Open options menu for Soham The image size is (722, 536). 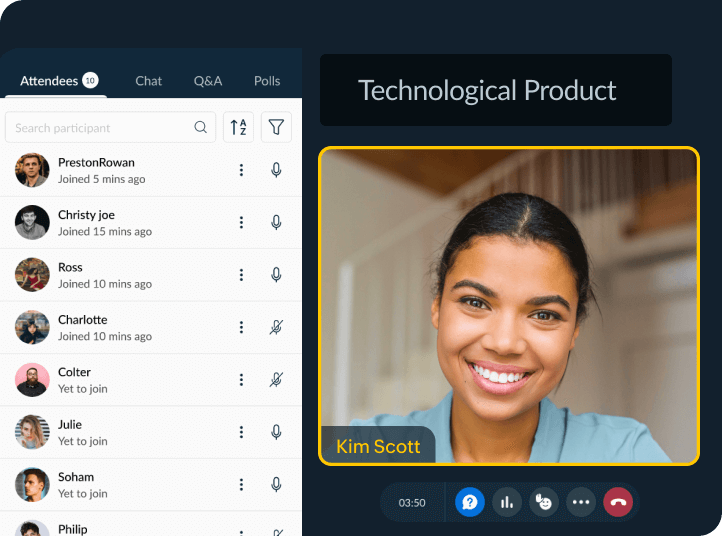tap(241, 484)
